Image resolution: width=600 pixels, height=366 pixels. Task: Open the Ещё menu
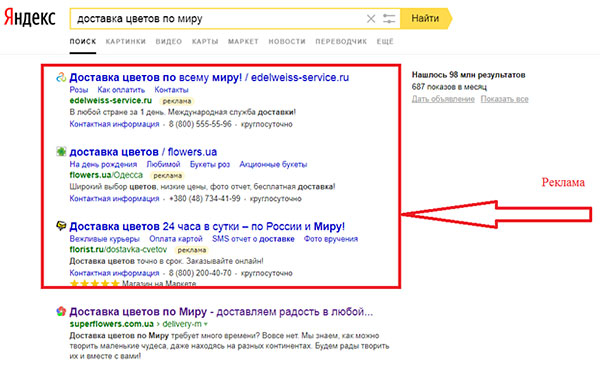(x=385, y=41)
